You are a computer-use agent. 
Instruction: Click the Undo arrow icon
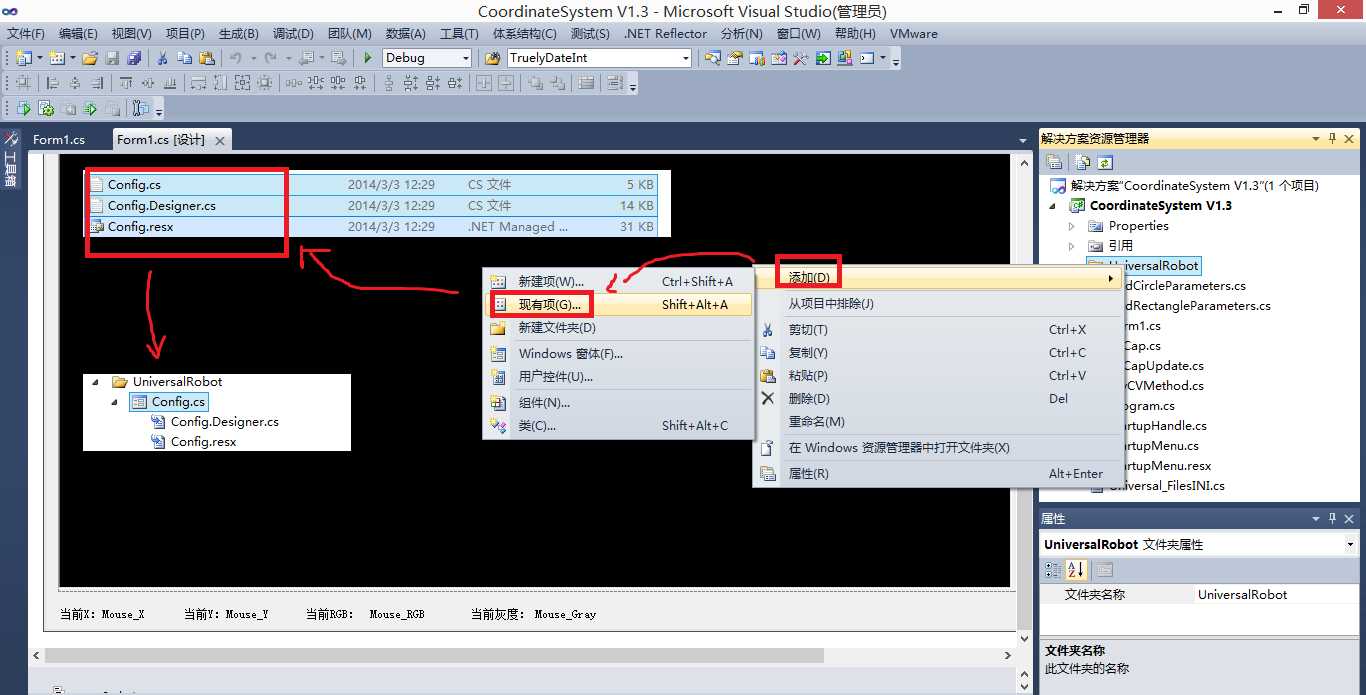[x=236, y=58]
